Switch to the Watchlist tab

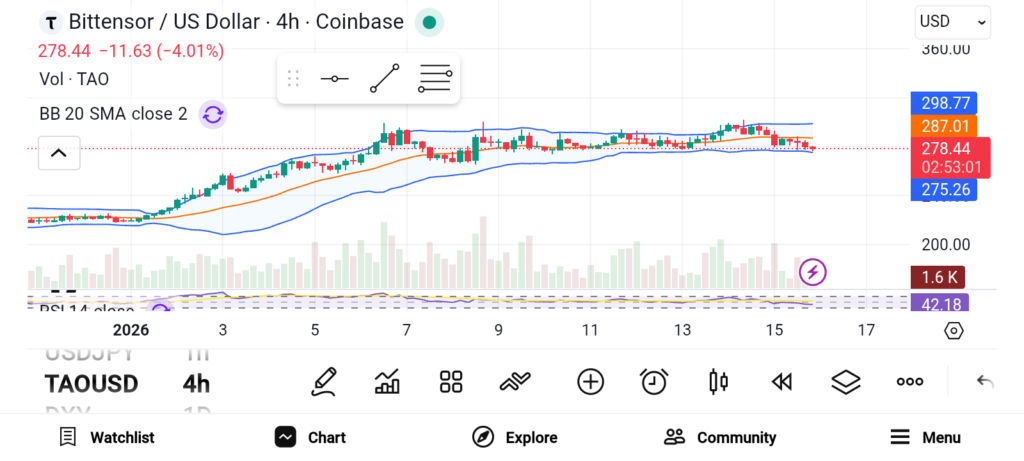pos(106,437)
